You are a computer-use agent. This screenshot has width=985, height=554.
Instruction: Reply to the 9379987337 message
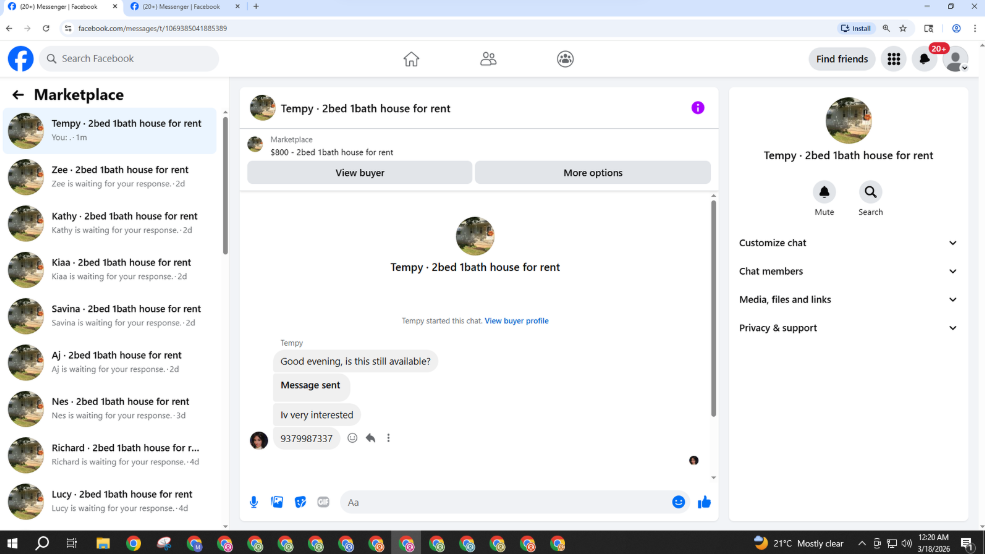[x=371, y=438]
